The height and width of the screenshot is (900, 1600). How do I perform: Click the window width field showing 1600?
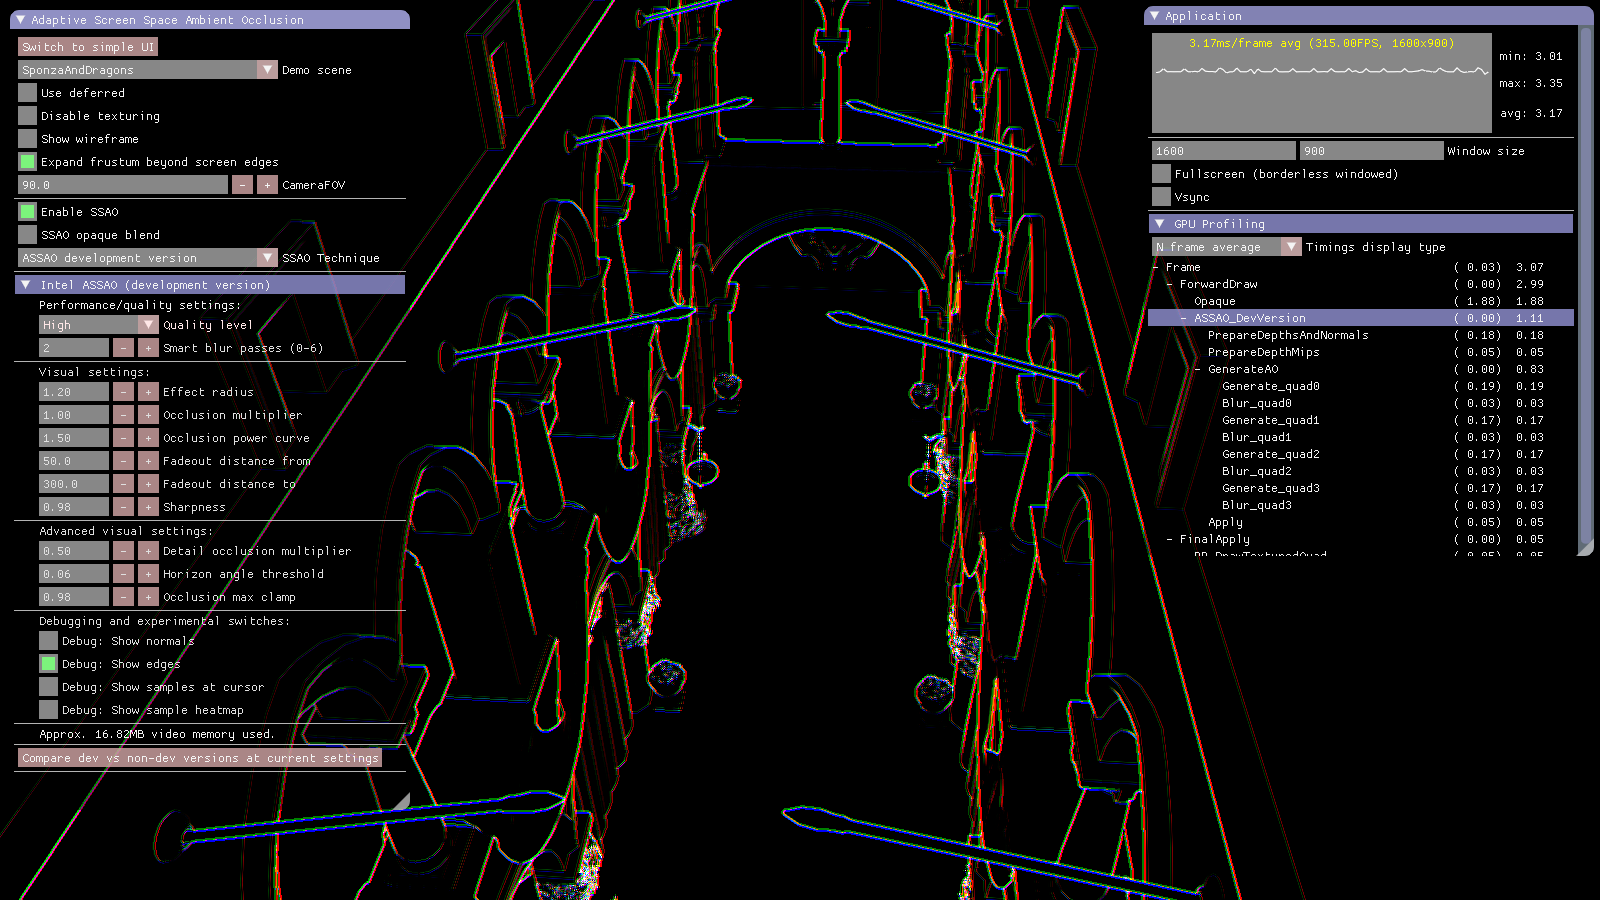click(1223, 150)
